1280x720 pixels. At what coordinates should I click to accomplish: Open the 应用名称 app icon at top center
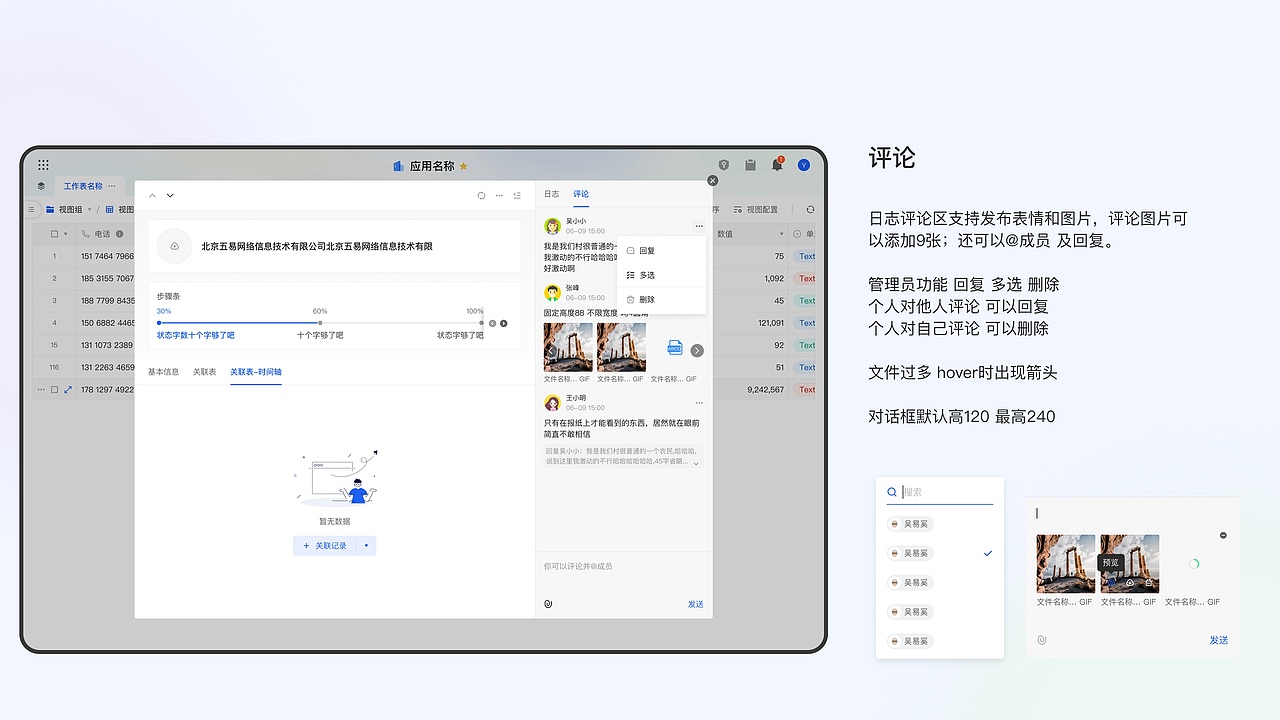[400, 165]
